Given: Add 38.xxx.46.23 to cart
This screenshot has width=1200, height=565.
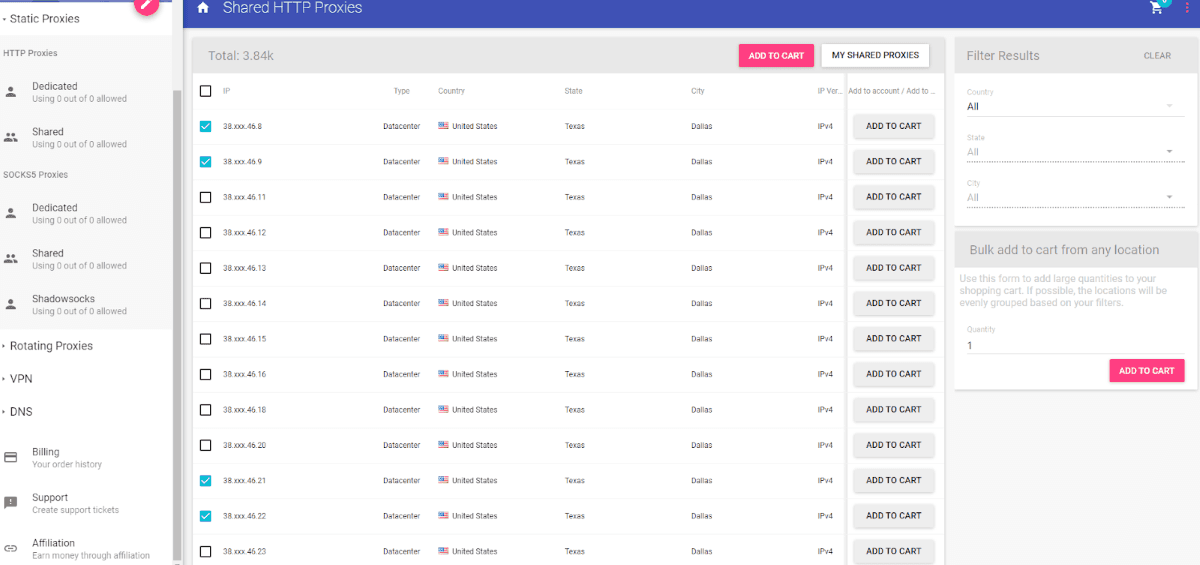Looking at the screenshot, I should (893, 551).
